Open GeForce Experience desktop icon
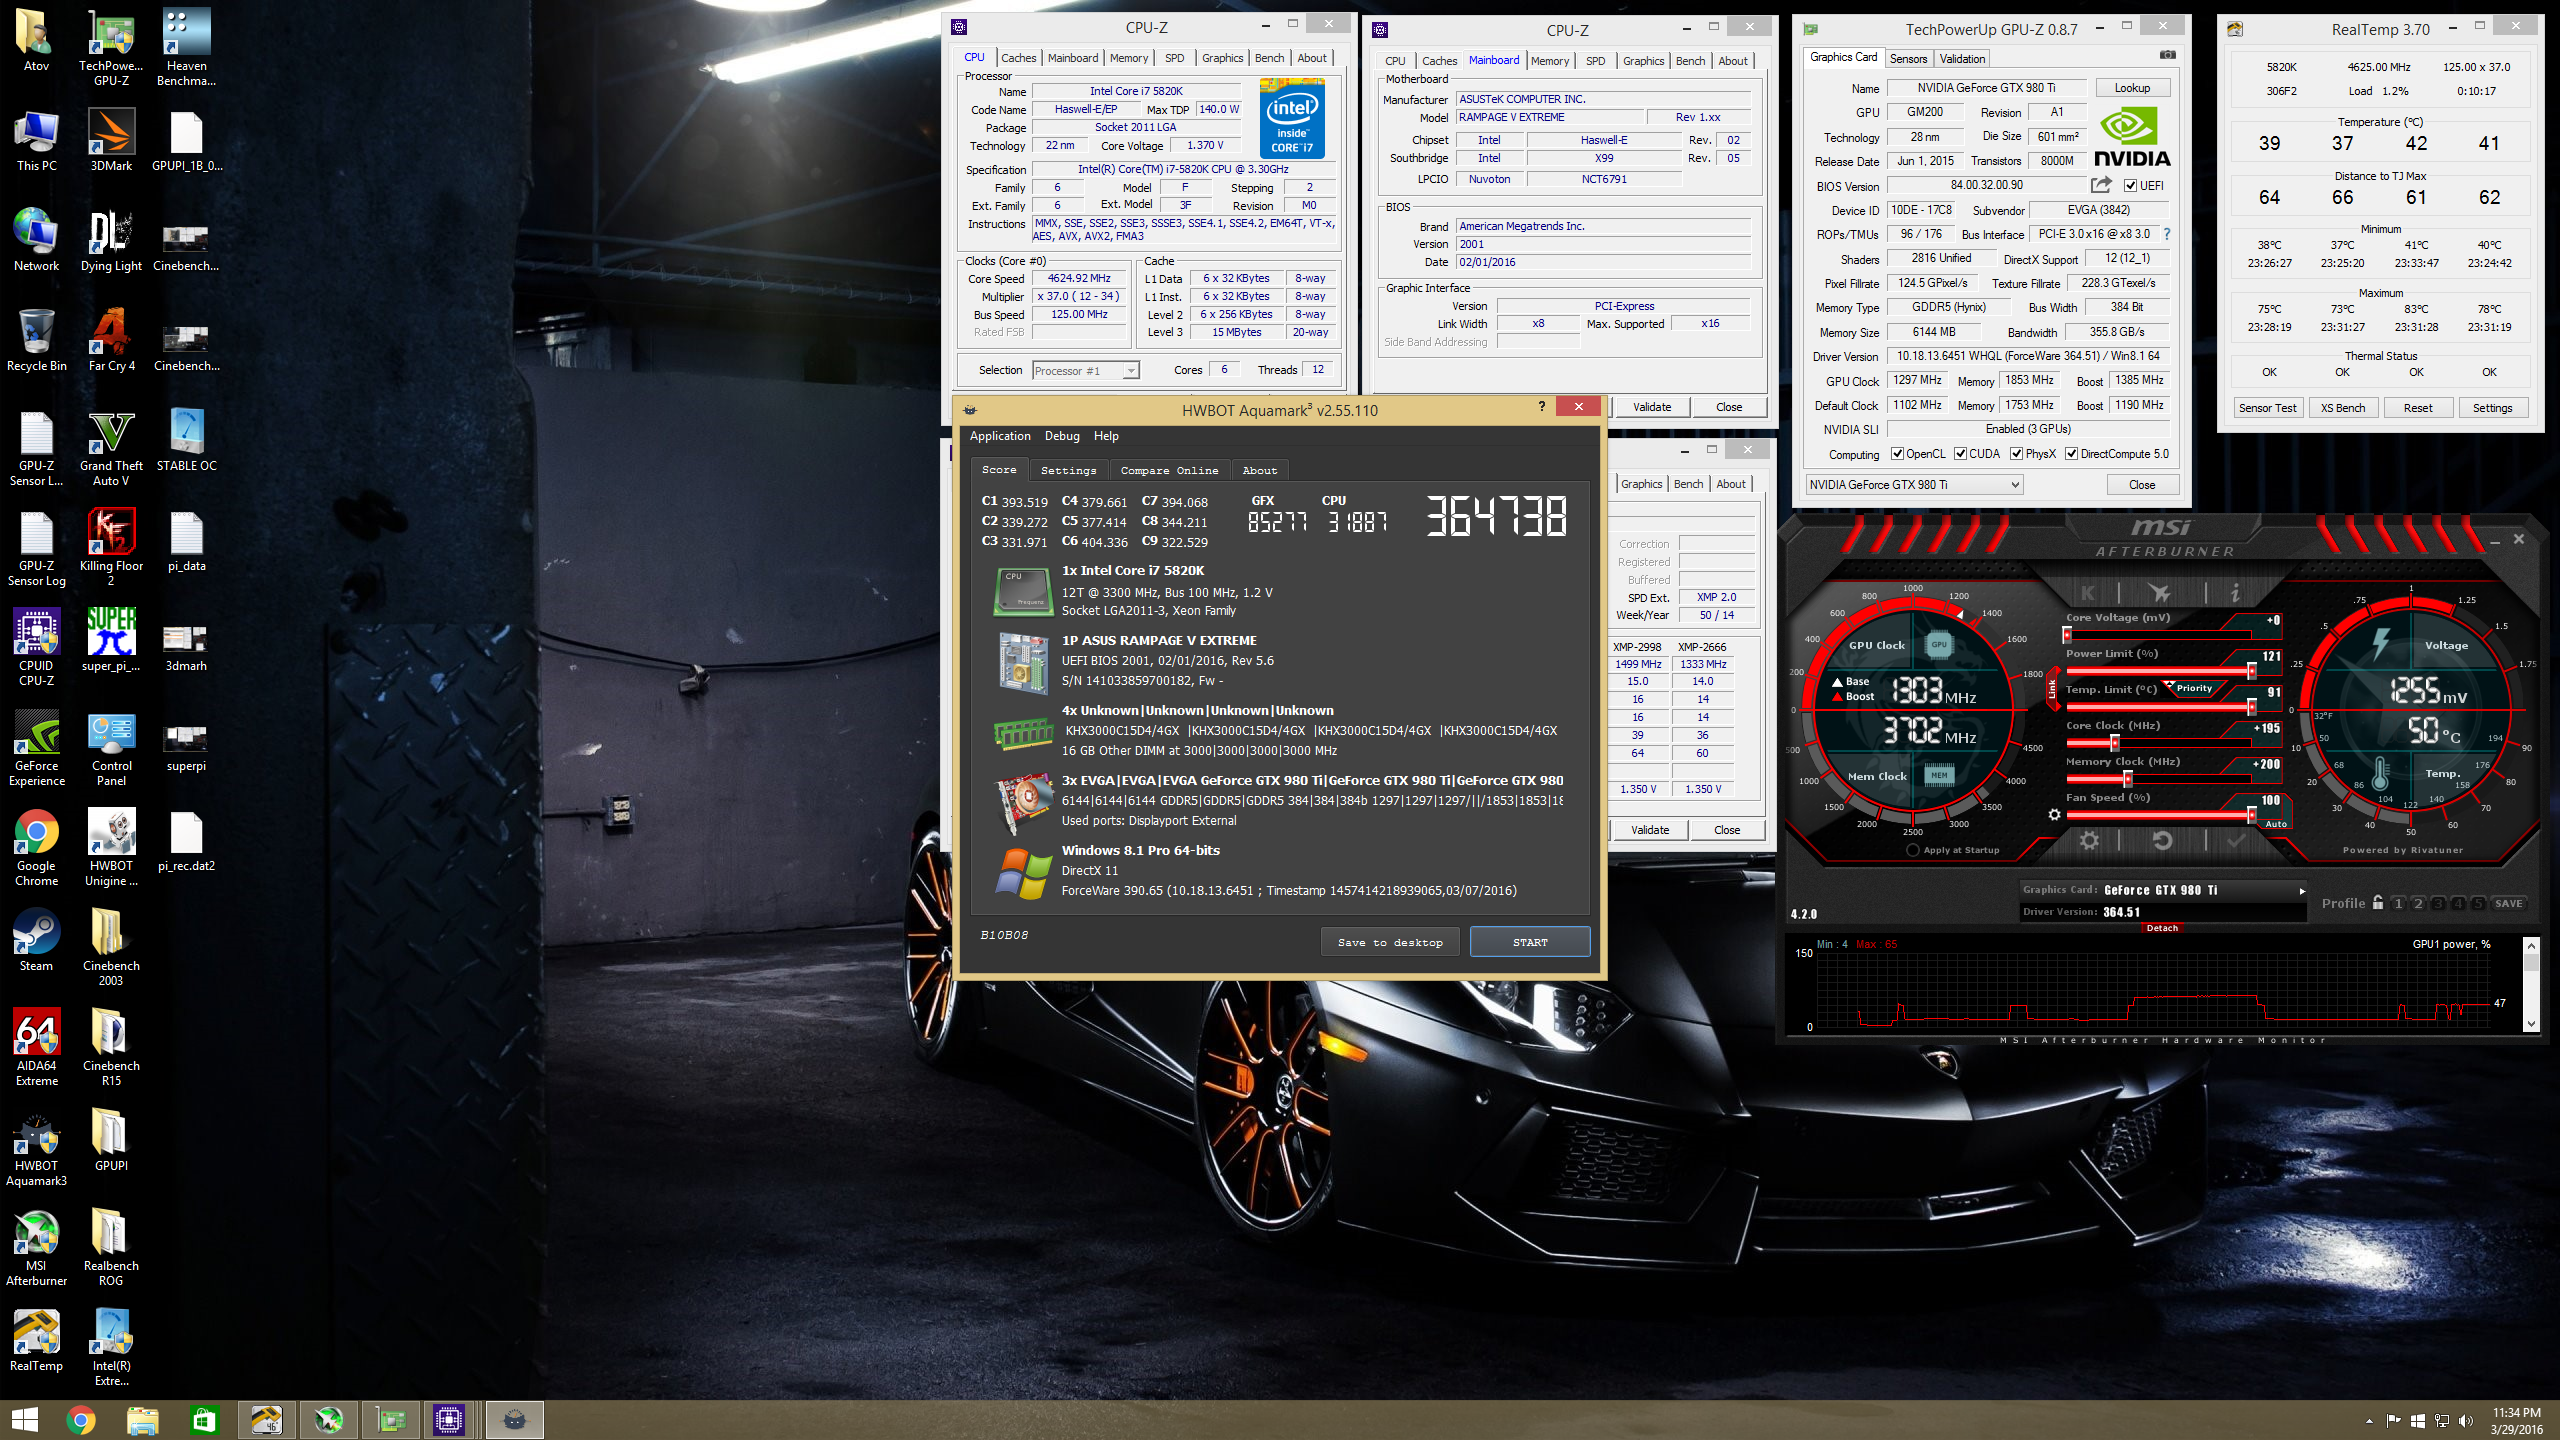This screenshot has height=1440, width=2560. pos(36,748)
